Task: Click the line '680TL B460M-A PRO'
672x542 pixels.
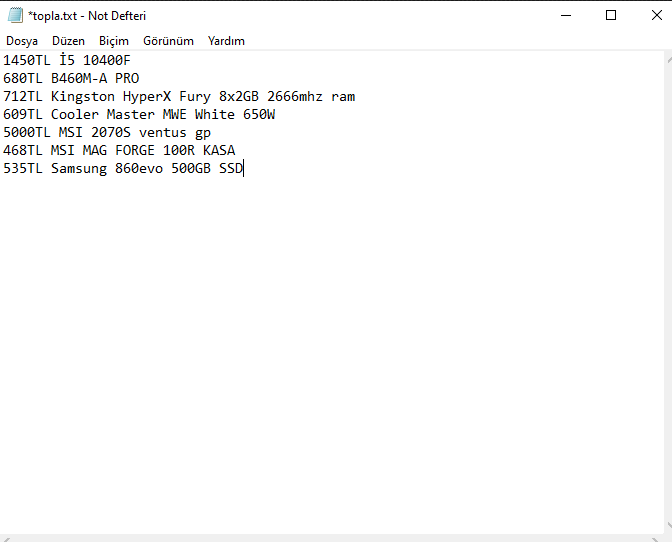Action: (x=71, y=78)
